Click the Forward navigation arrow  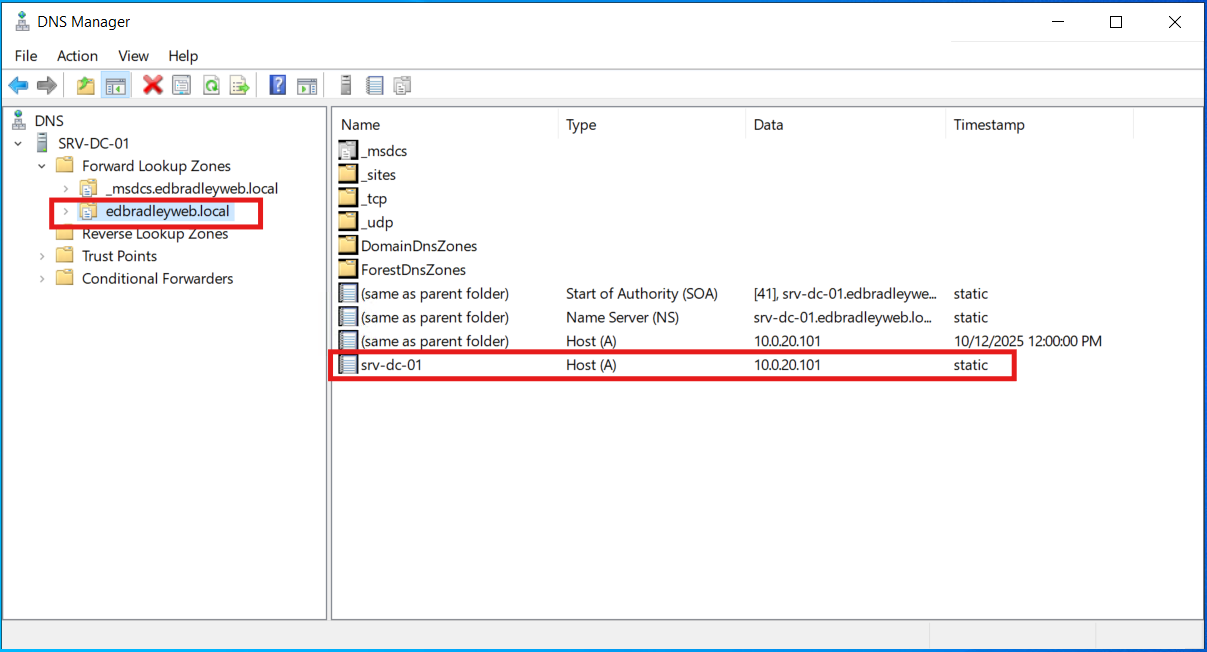point(46,85)
